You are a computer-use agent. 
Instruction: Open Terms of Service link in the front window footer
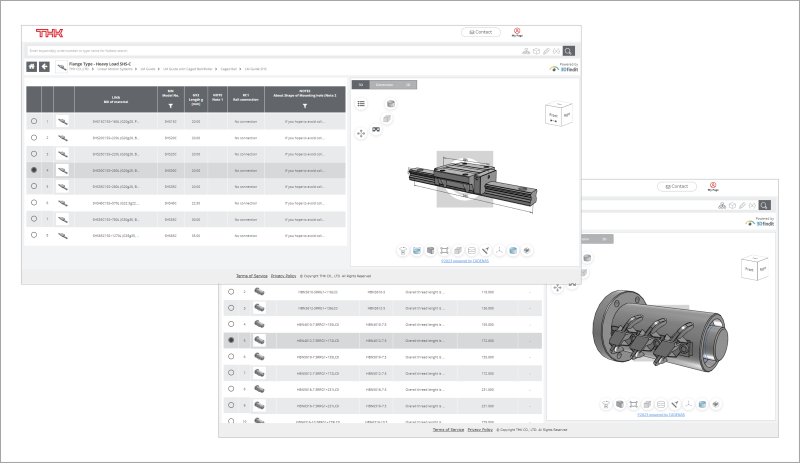click(249, 275)
